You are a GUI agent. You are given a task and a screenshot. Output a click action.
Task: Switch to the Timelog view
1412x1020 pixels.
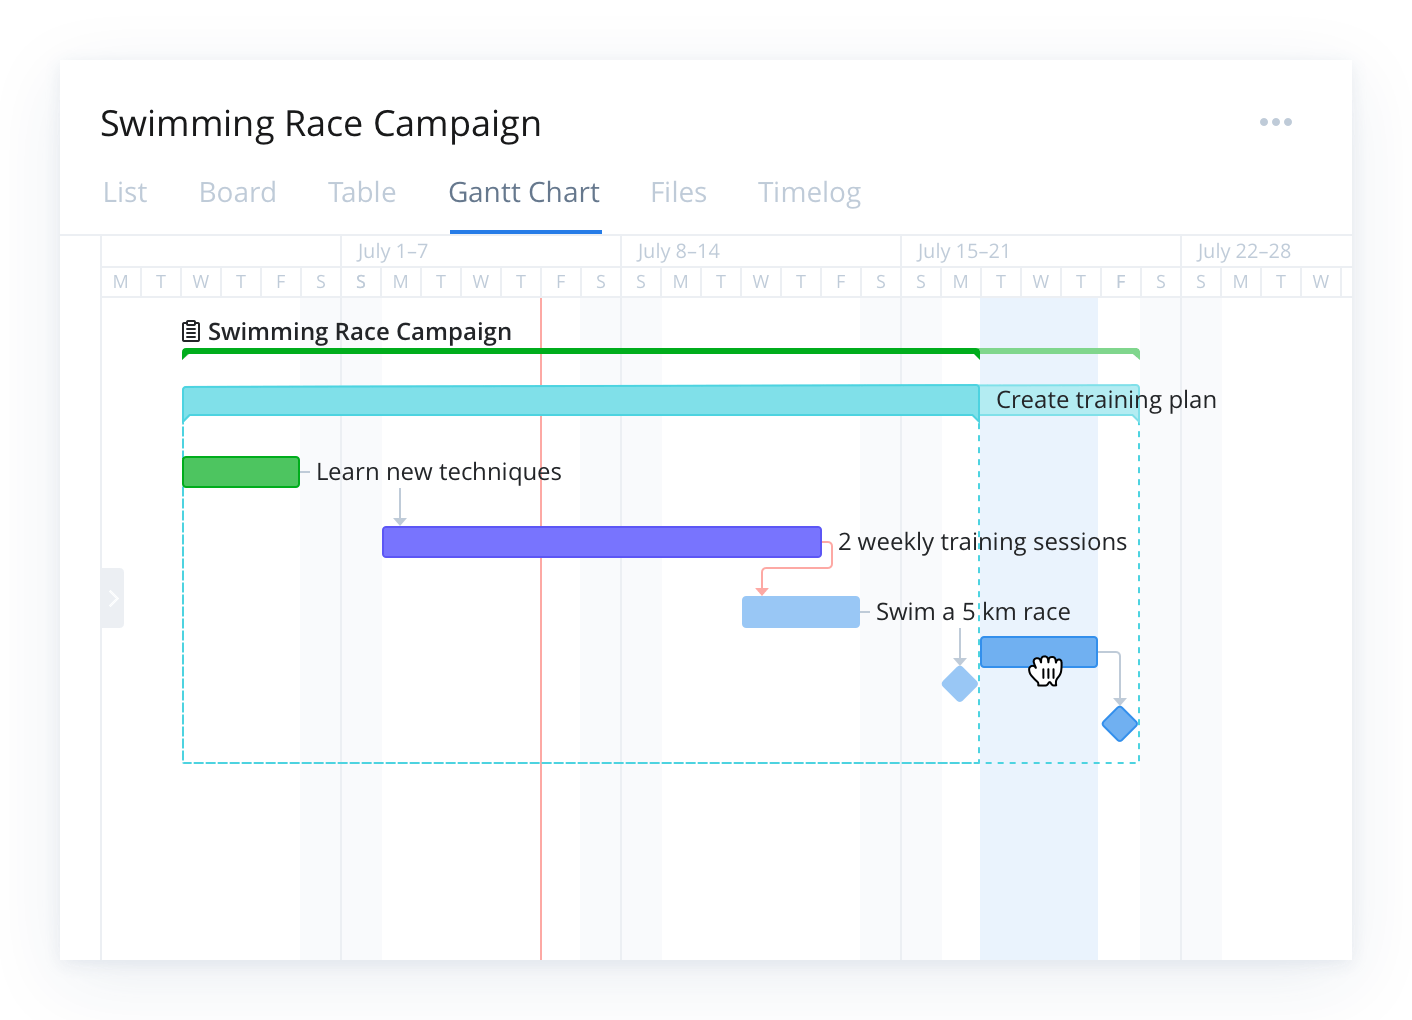[809, 192]
